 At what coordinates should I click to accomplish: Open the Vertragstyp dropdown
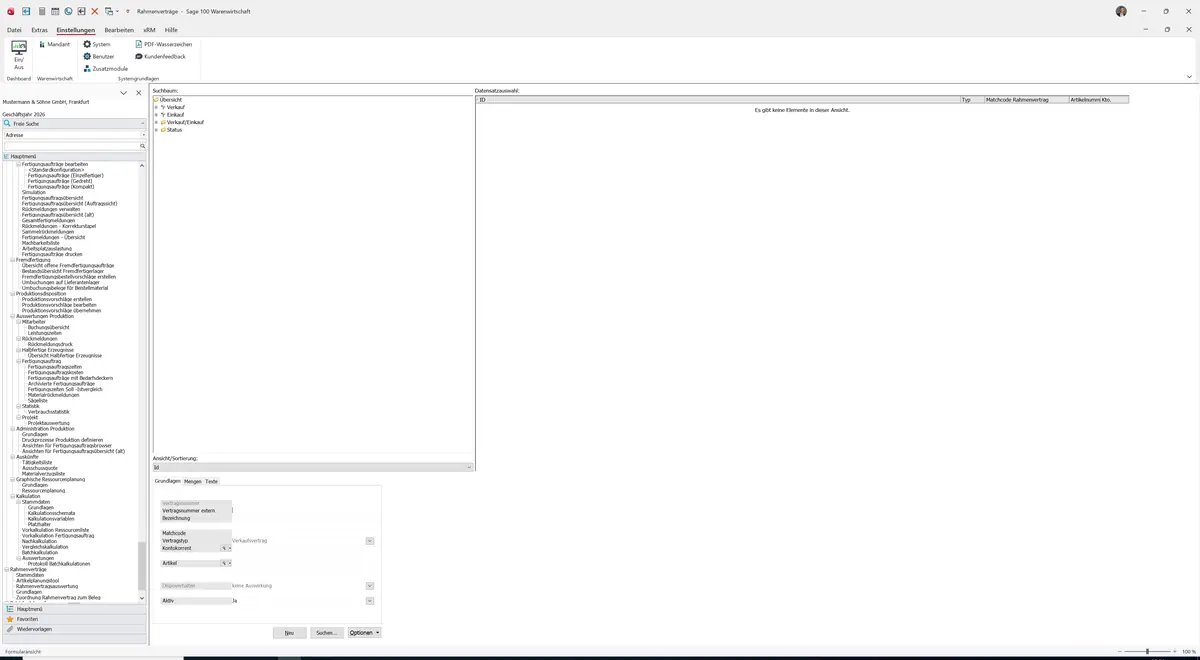[x=369, y=541]
